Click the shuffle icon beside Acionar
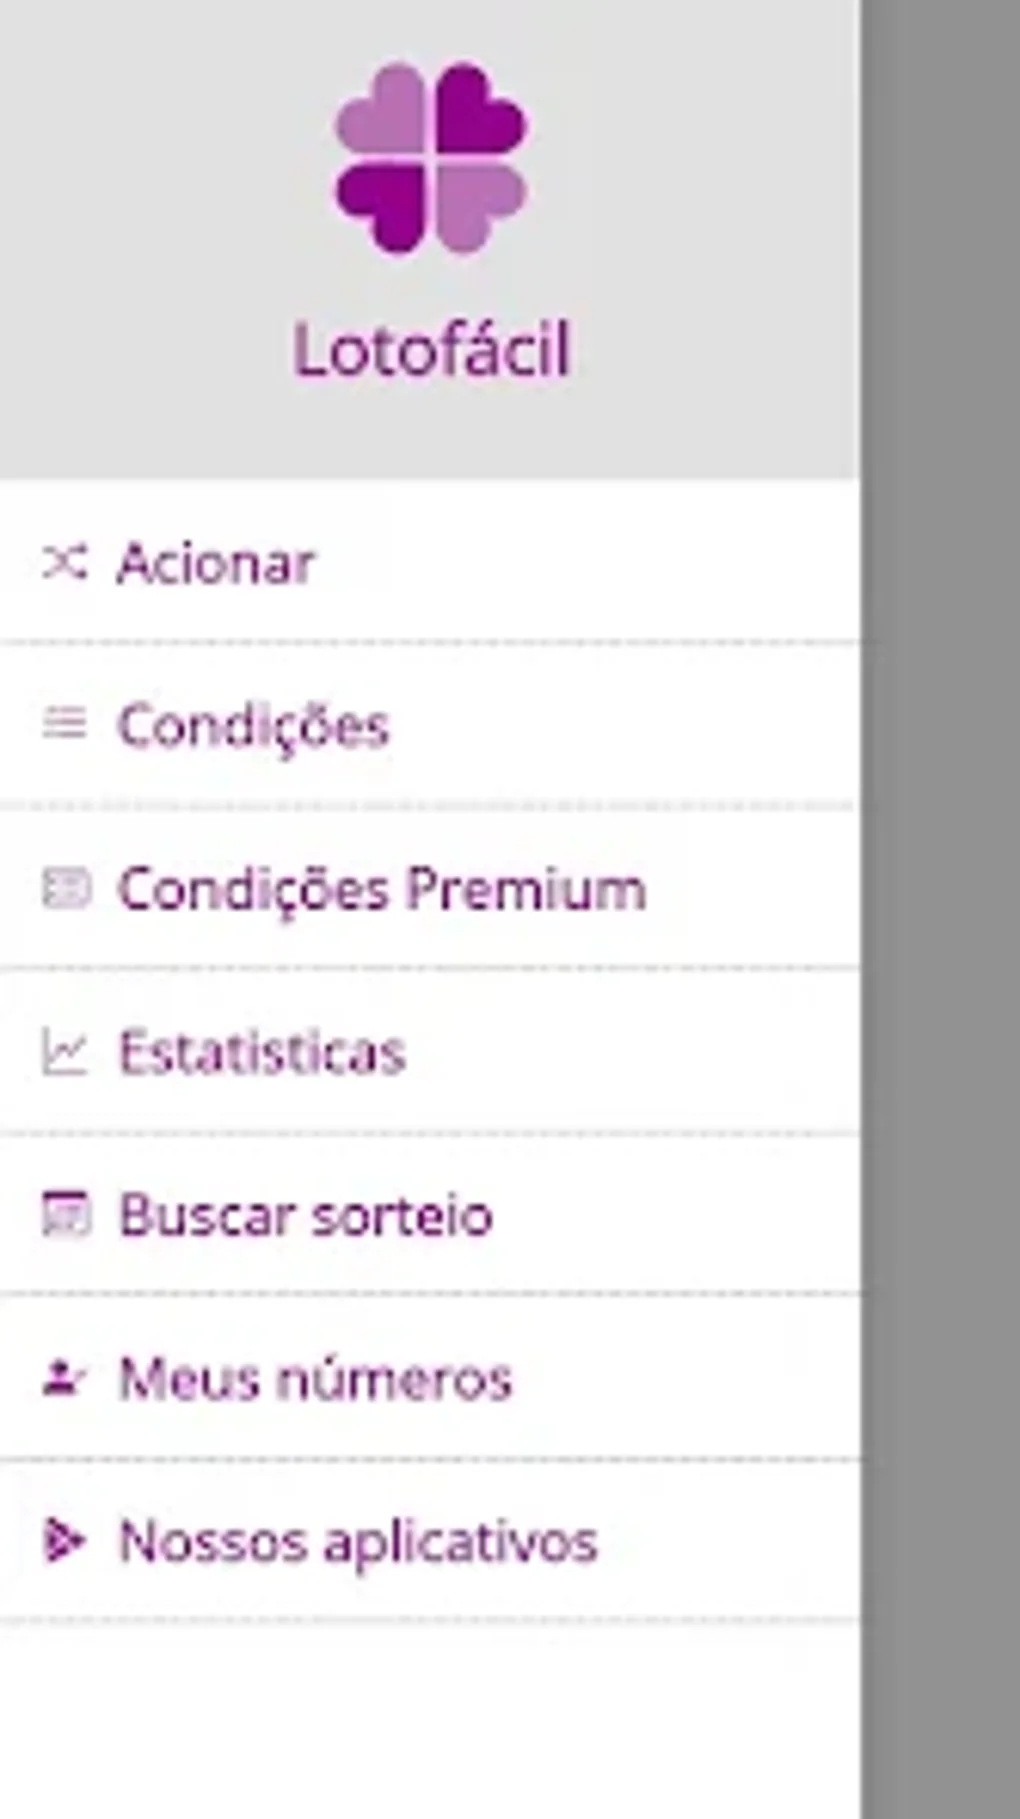This screenshot has height=1819, width=1020. click(x=65, y=562)
